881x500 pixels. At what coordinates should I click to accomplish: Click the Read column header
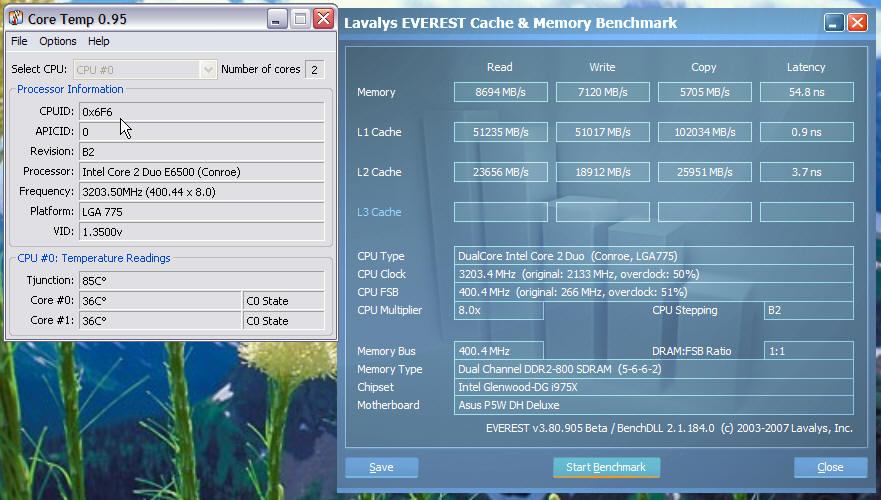(499, 67)
